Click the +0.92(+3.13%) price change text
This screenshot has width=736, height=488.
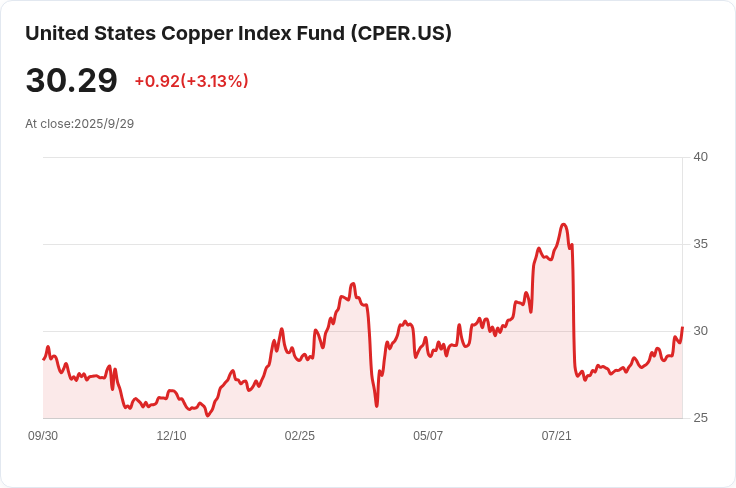tap(192, 81)
